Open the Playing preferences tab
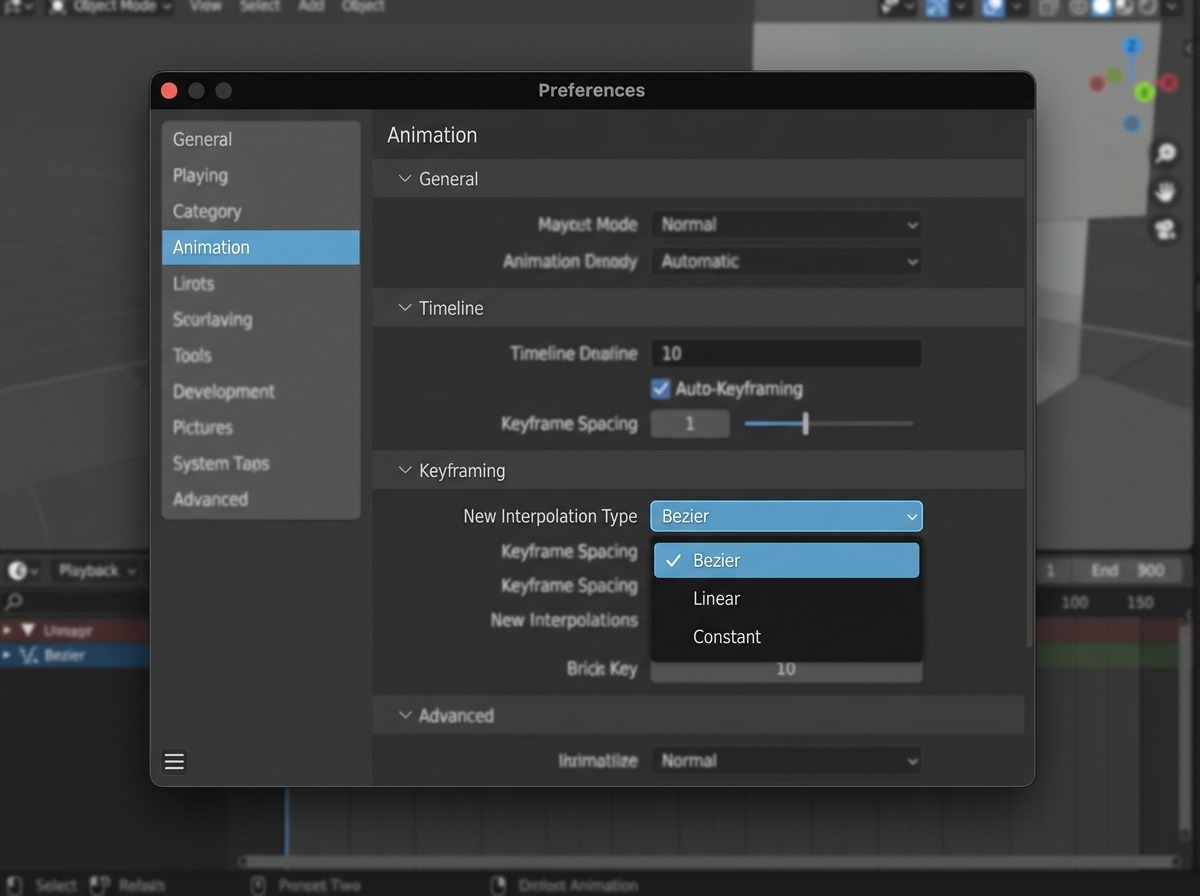The image size is (1200, 896). [x=260, y=175]
